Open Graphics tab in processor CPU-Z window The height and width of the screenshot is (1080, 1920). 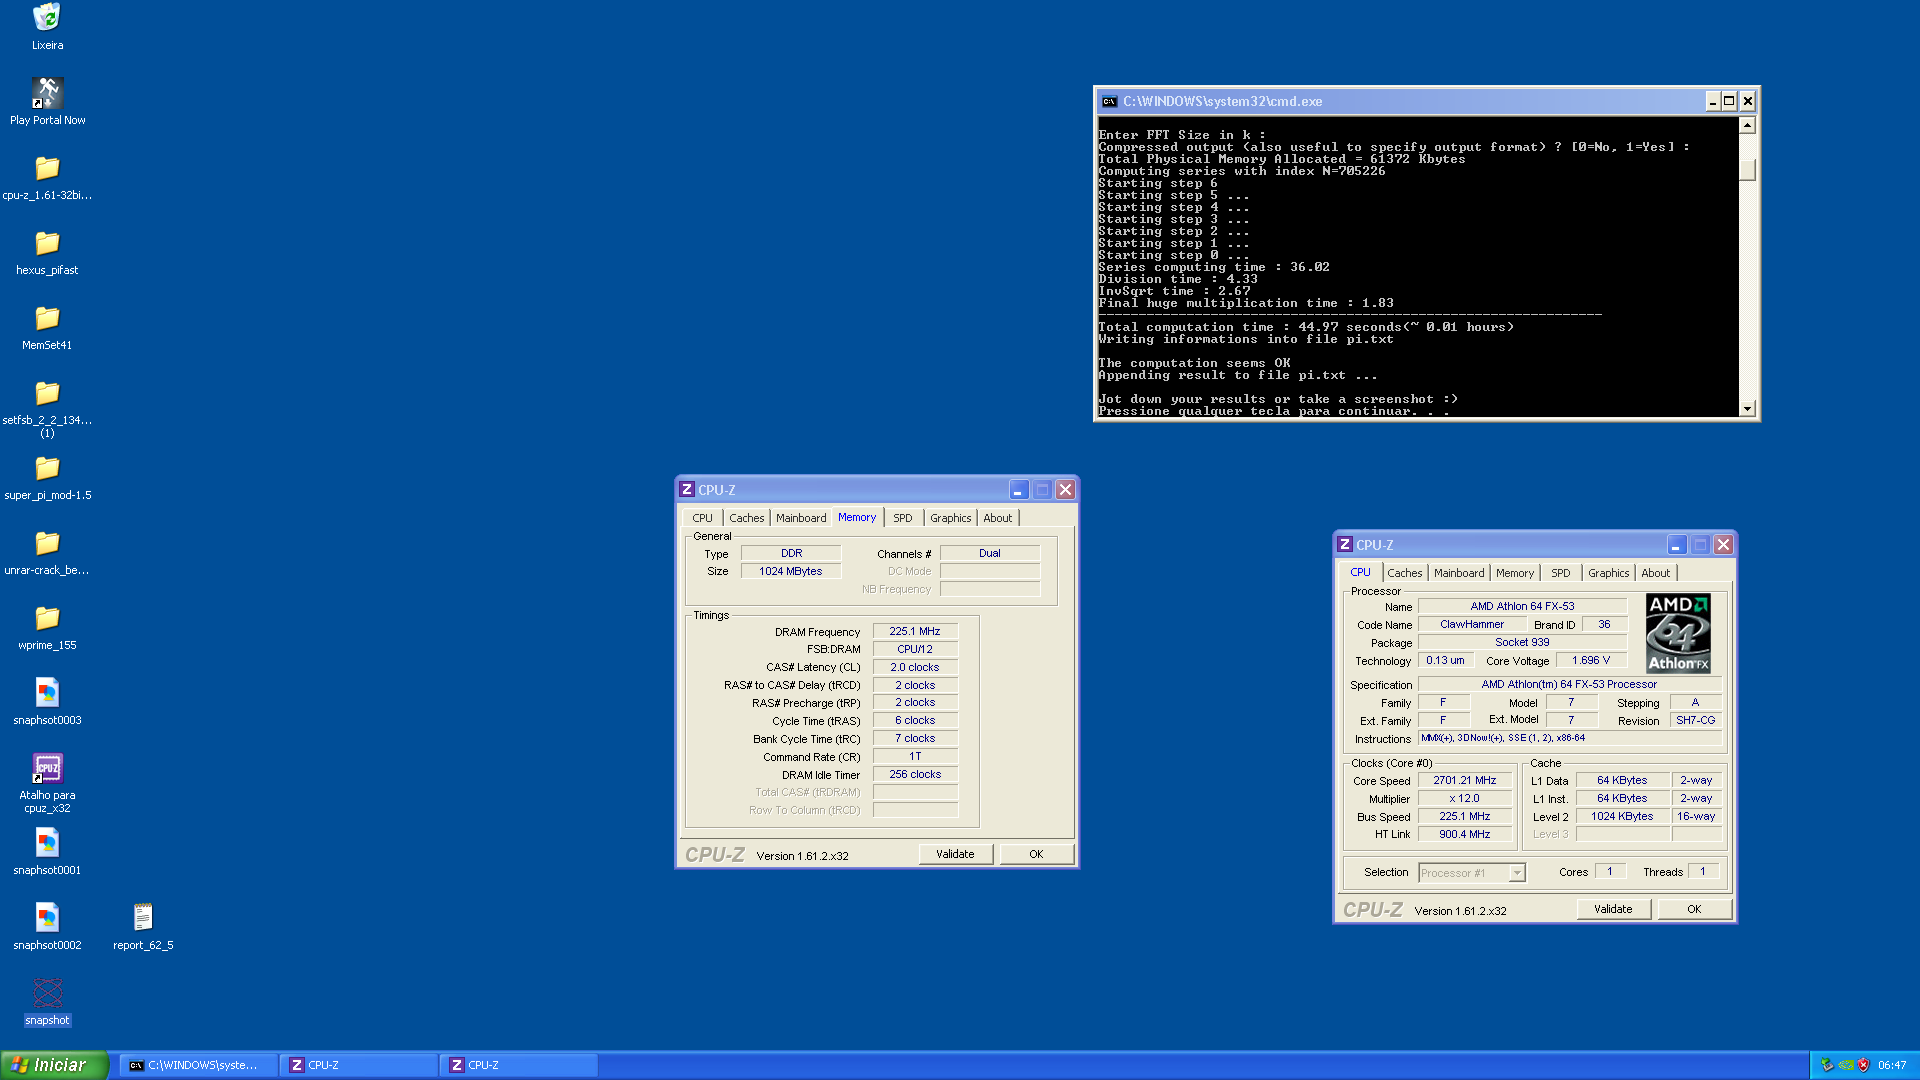[x=1608, y=573]
